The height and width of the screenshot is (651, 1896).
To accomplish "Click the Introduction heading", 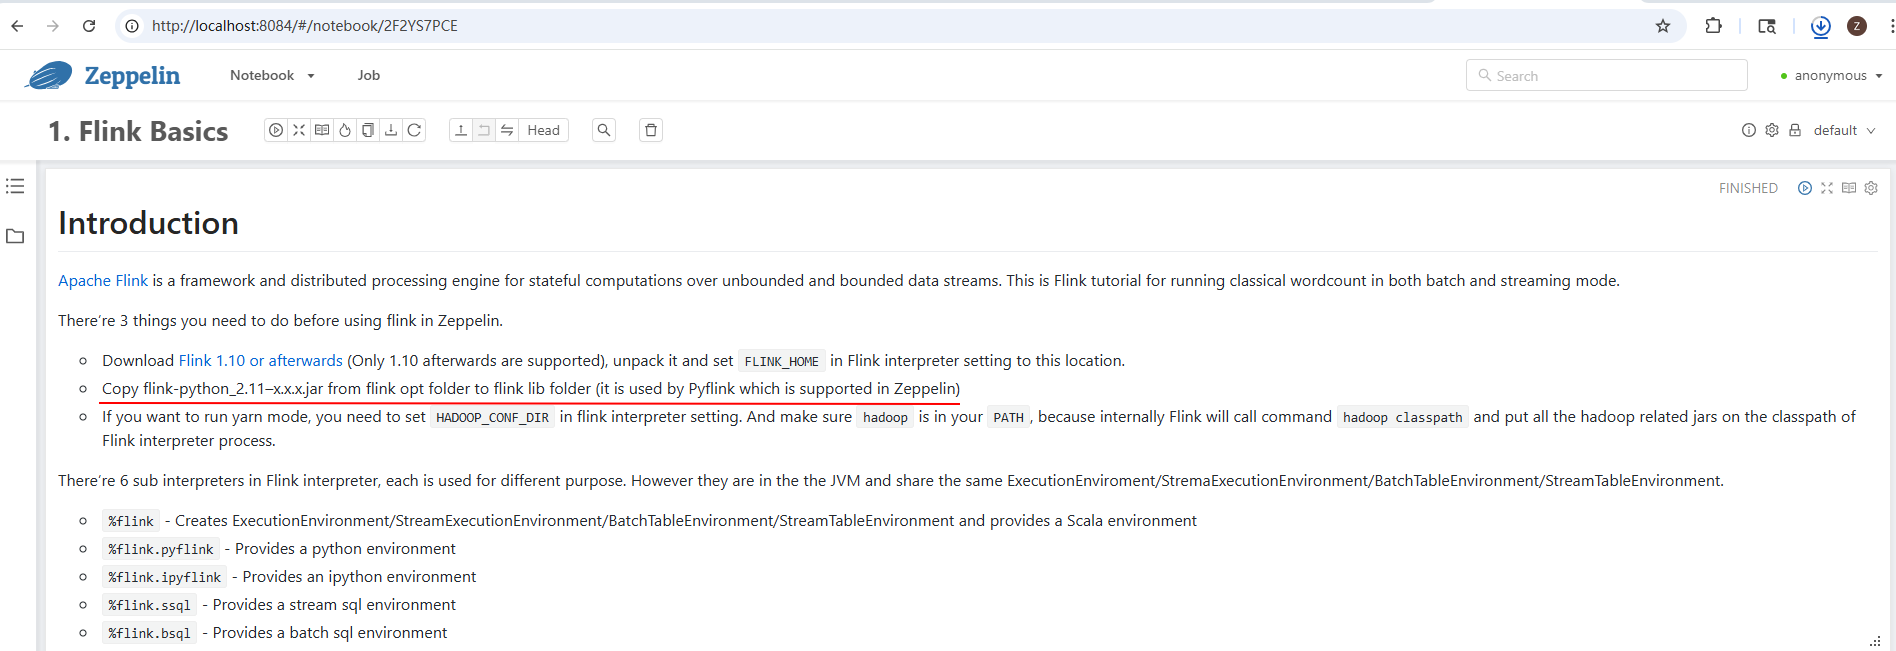I will click(x=148, y=223).
